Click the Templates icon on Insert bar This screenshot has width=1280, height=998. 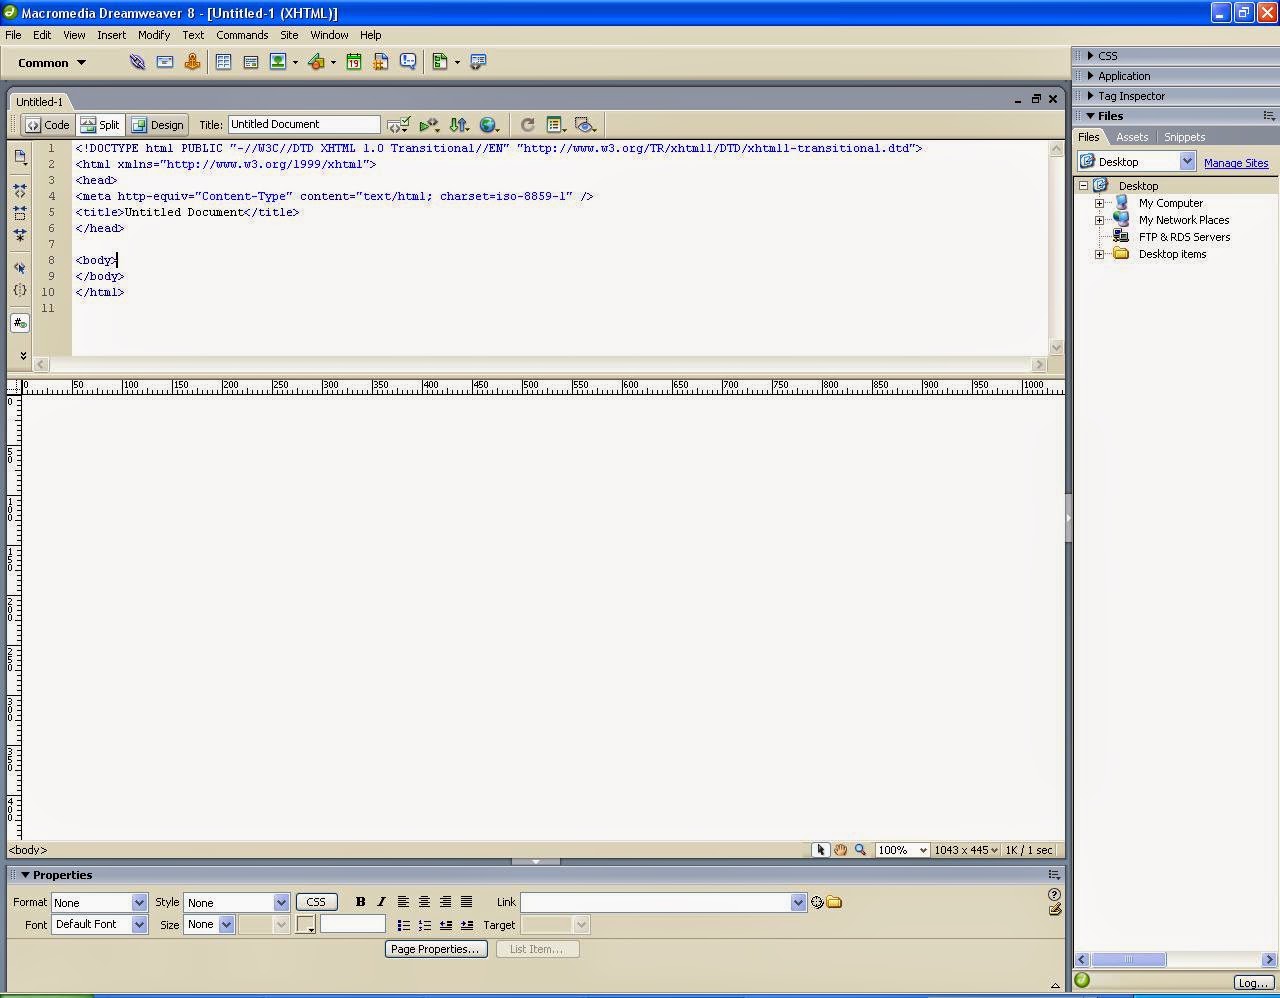440,62
